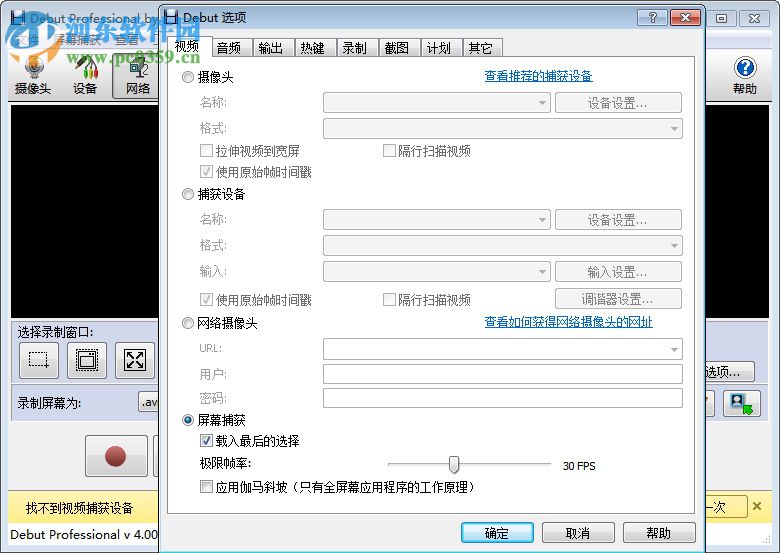Enable 应用伽马斜坡 checkbox
The width and height of the screenshot is (780, 553).
[x=206, y=486]
